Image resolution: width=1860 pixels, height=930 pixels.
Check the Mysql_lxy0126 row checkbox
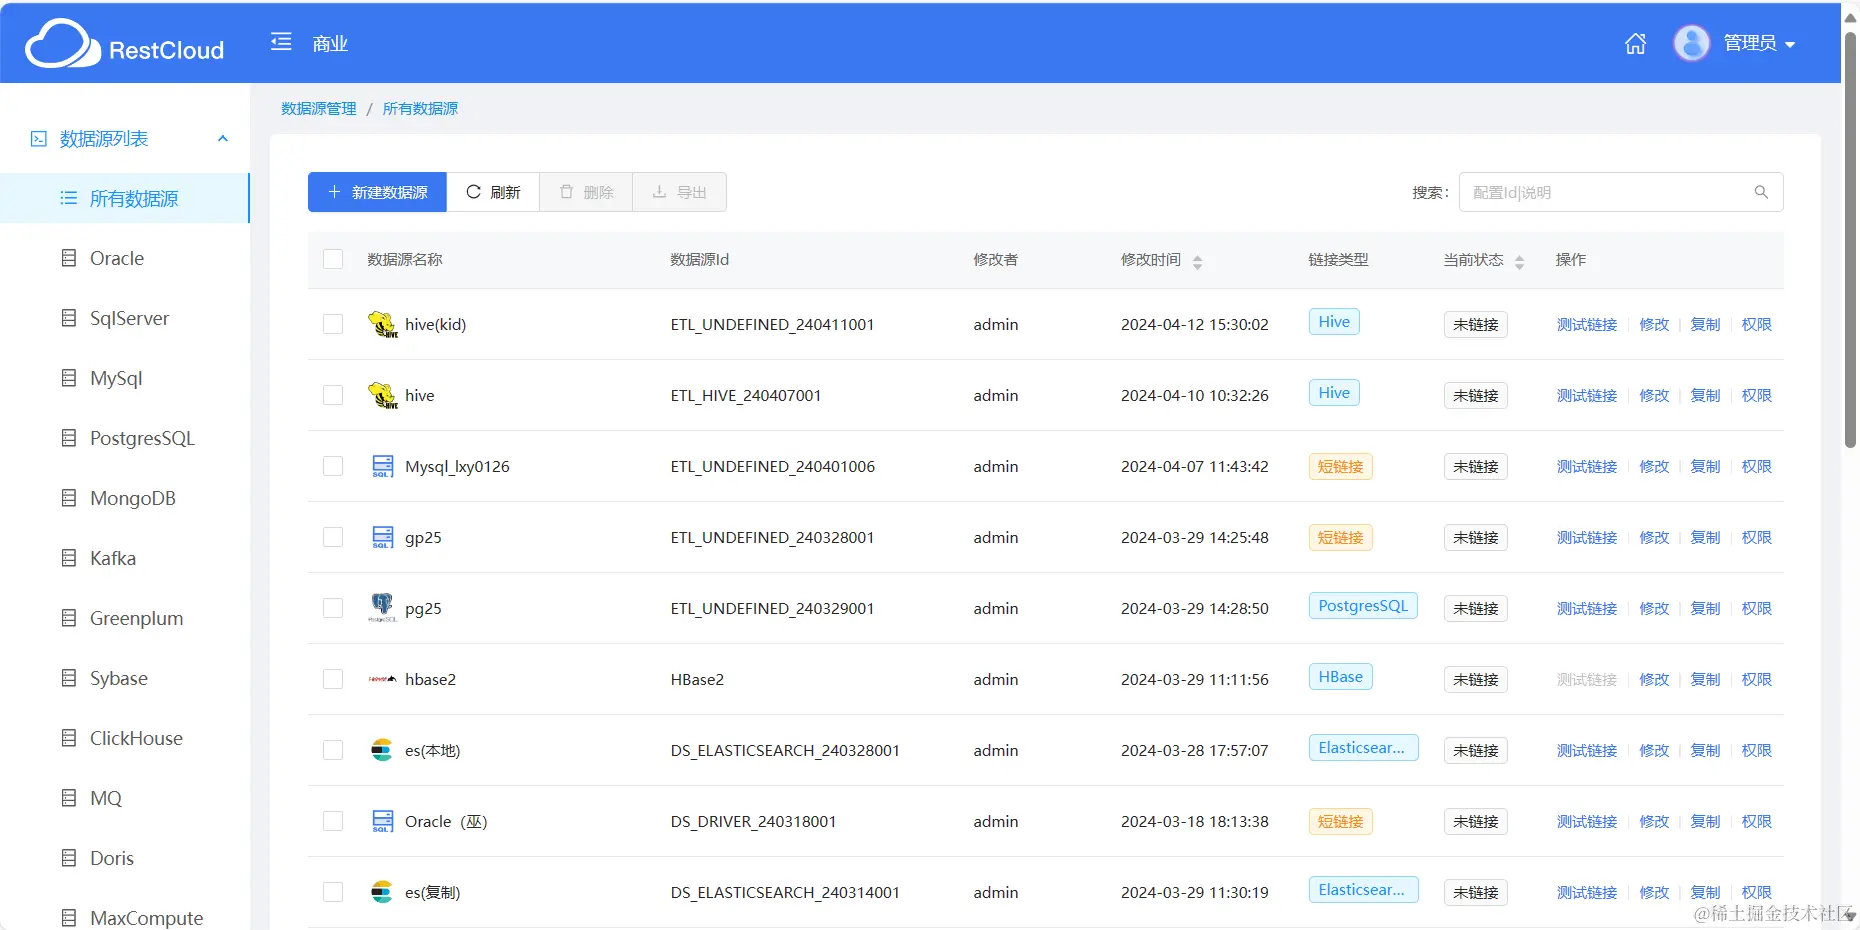(333, 466)
